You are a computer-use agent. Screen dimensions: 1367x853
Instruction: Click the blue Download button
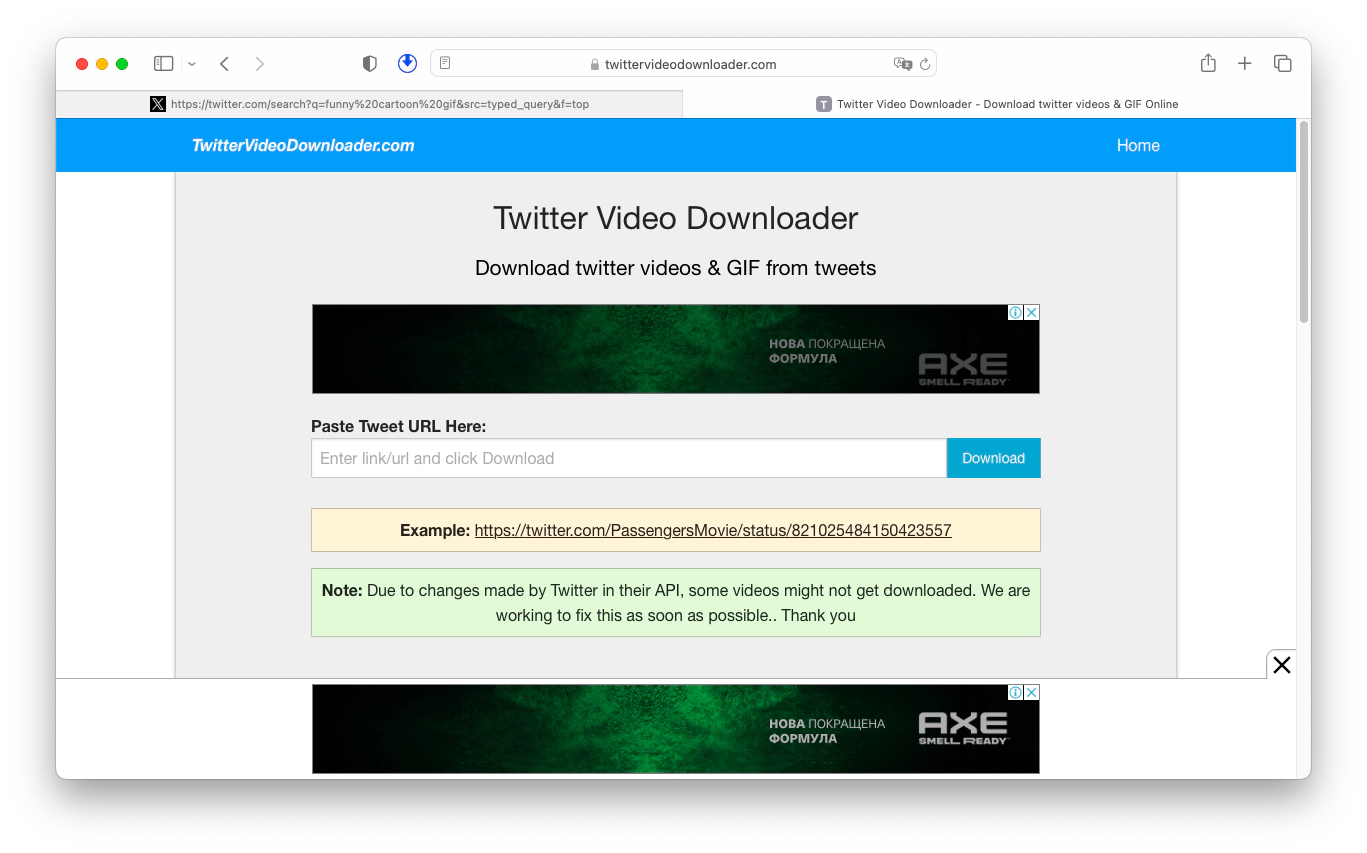pyautogui.click(x=993, y=458)
